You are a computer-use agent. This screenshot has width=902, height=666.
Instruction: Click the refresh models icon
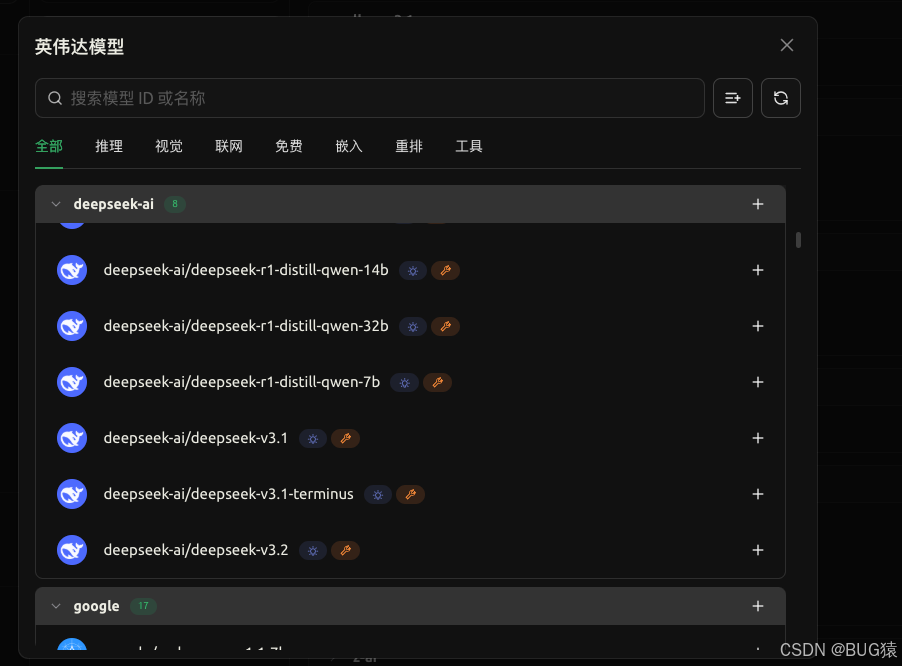pos(781,98)
